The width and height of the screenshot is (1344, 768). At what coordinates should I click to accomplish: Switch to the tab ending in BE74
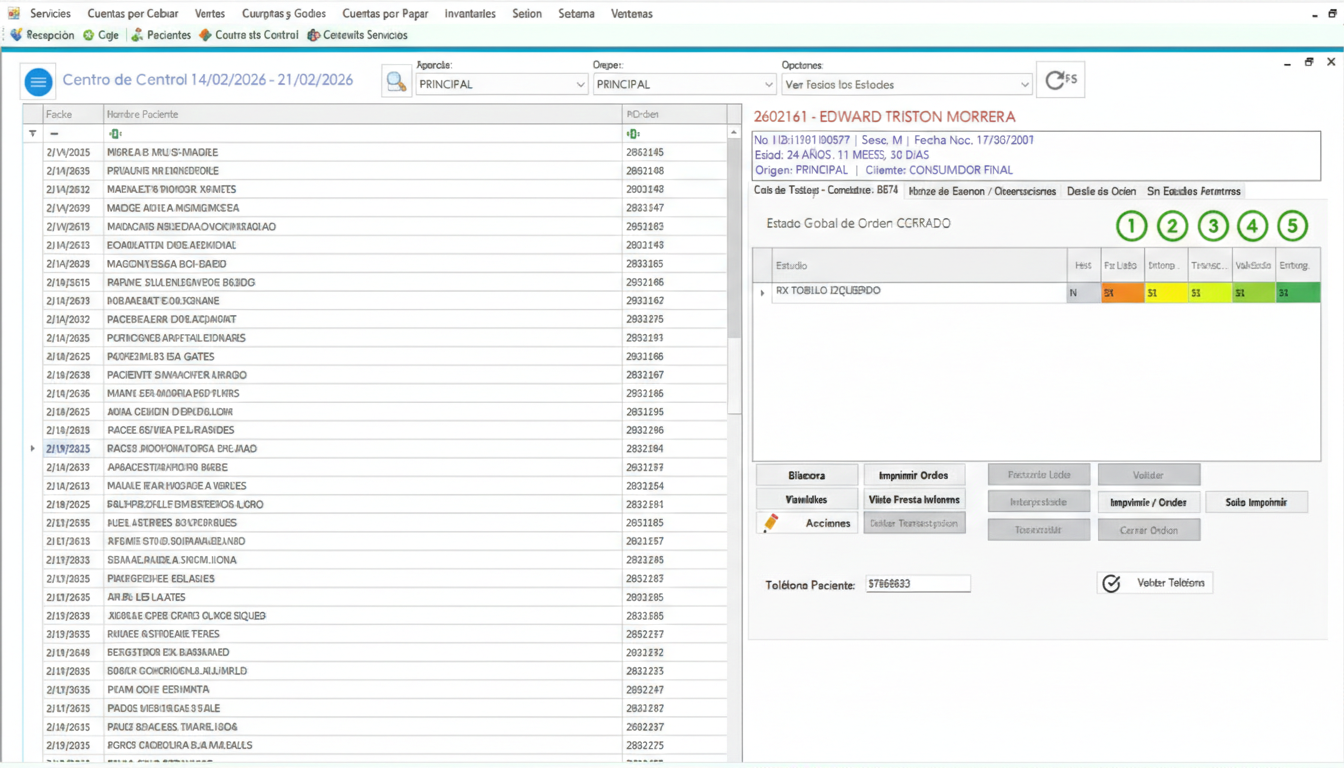click(x=826, y=190)
